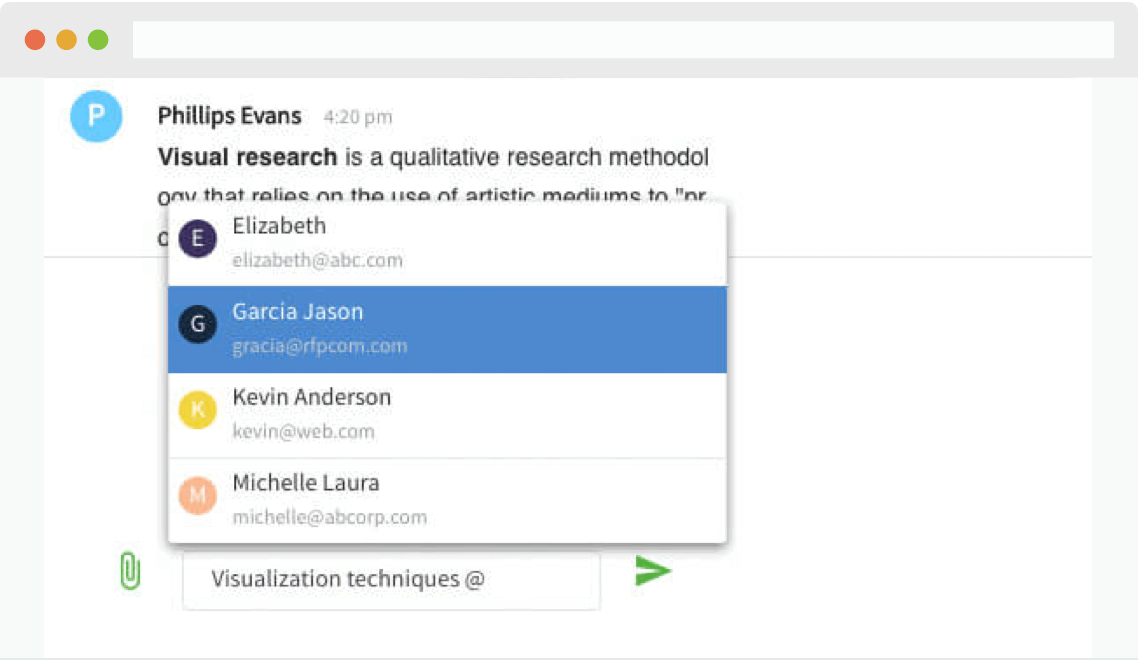The image size is (1138, 660).
Task: Click the kevin@web.com email address
Action: coord(303,432)
